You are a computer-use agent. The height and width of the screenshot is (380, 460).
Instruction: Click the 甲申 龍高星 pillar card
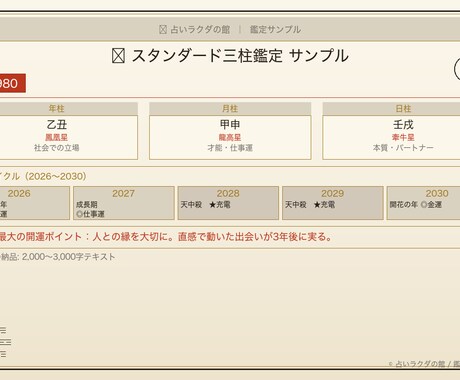pyautogui.click(x=230, y=137)
